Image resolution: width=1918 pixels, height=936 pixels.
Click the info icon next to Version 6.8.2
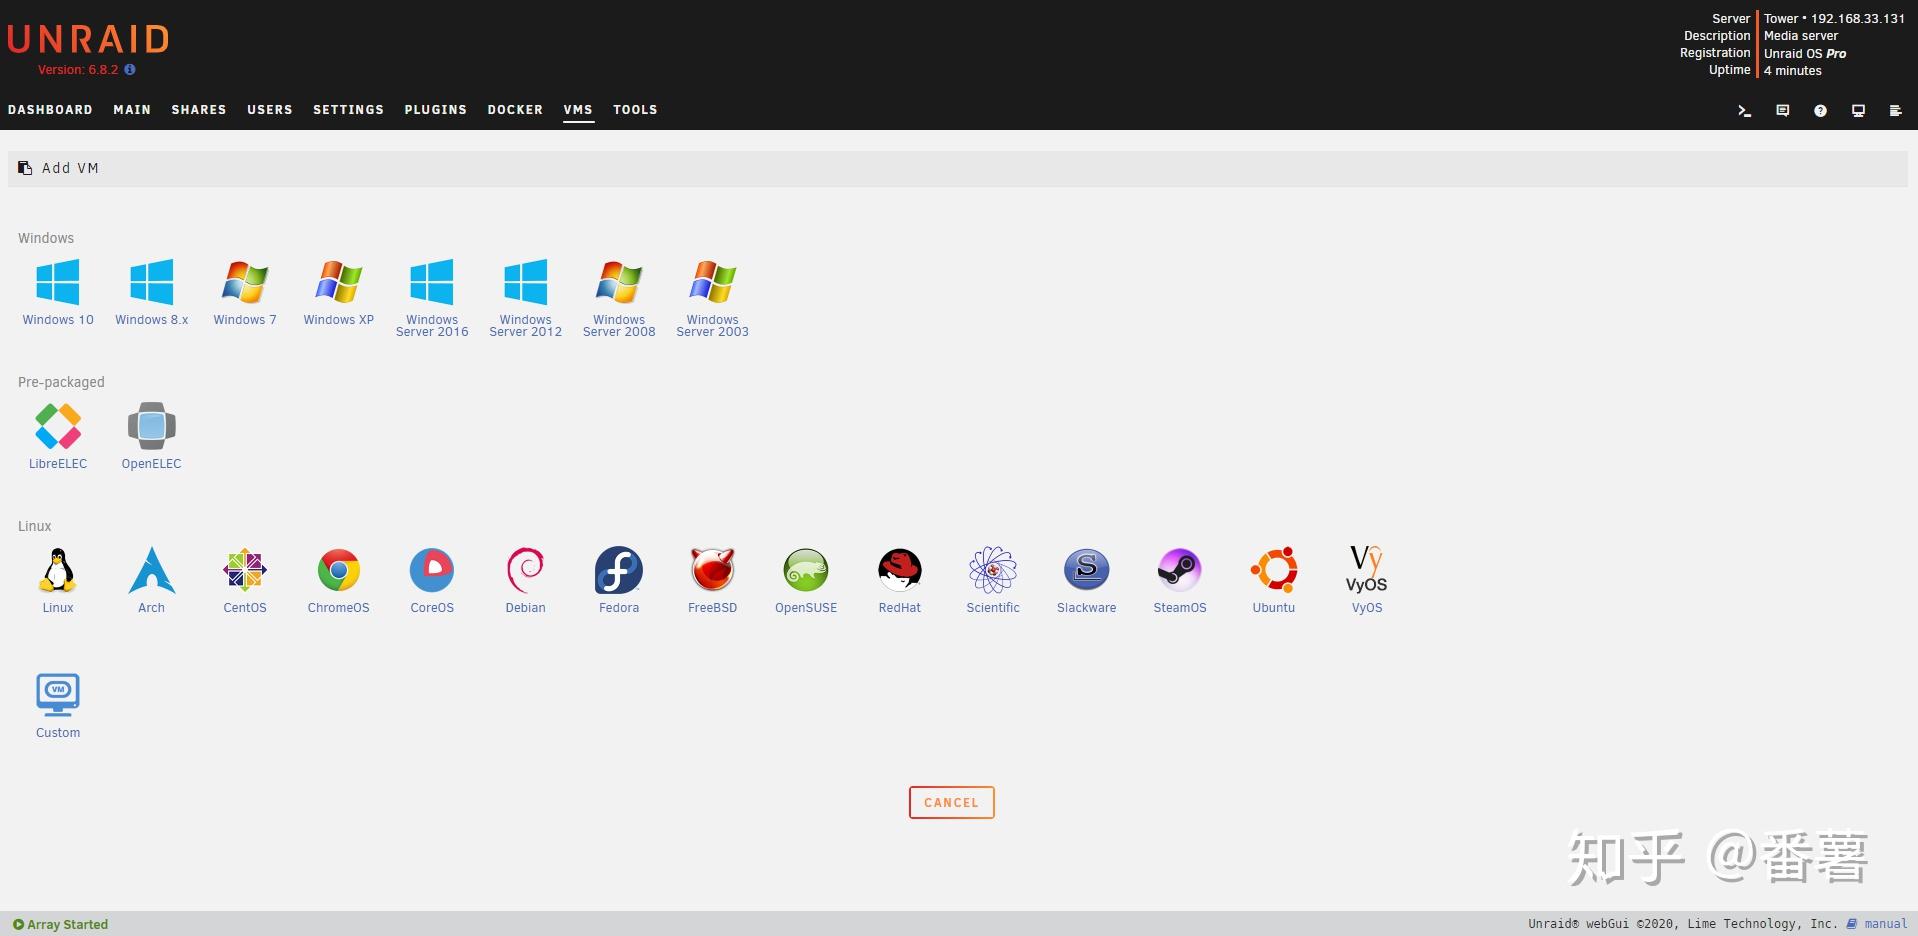[x=129, y=70]
